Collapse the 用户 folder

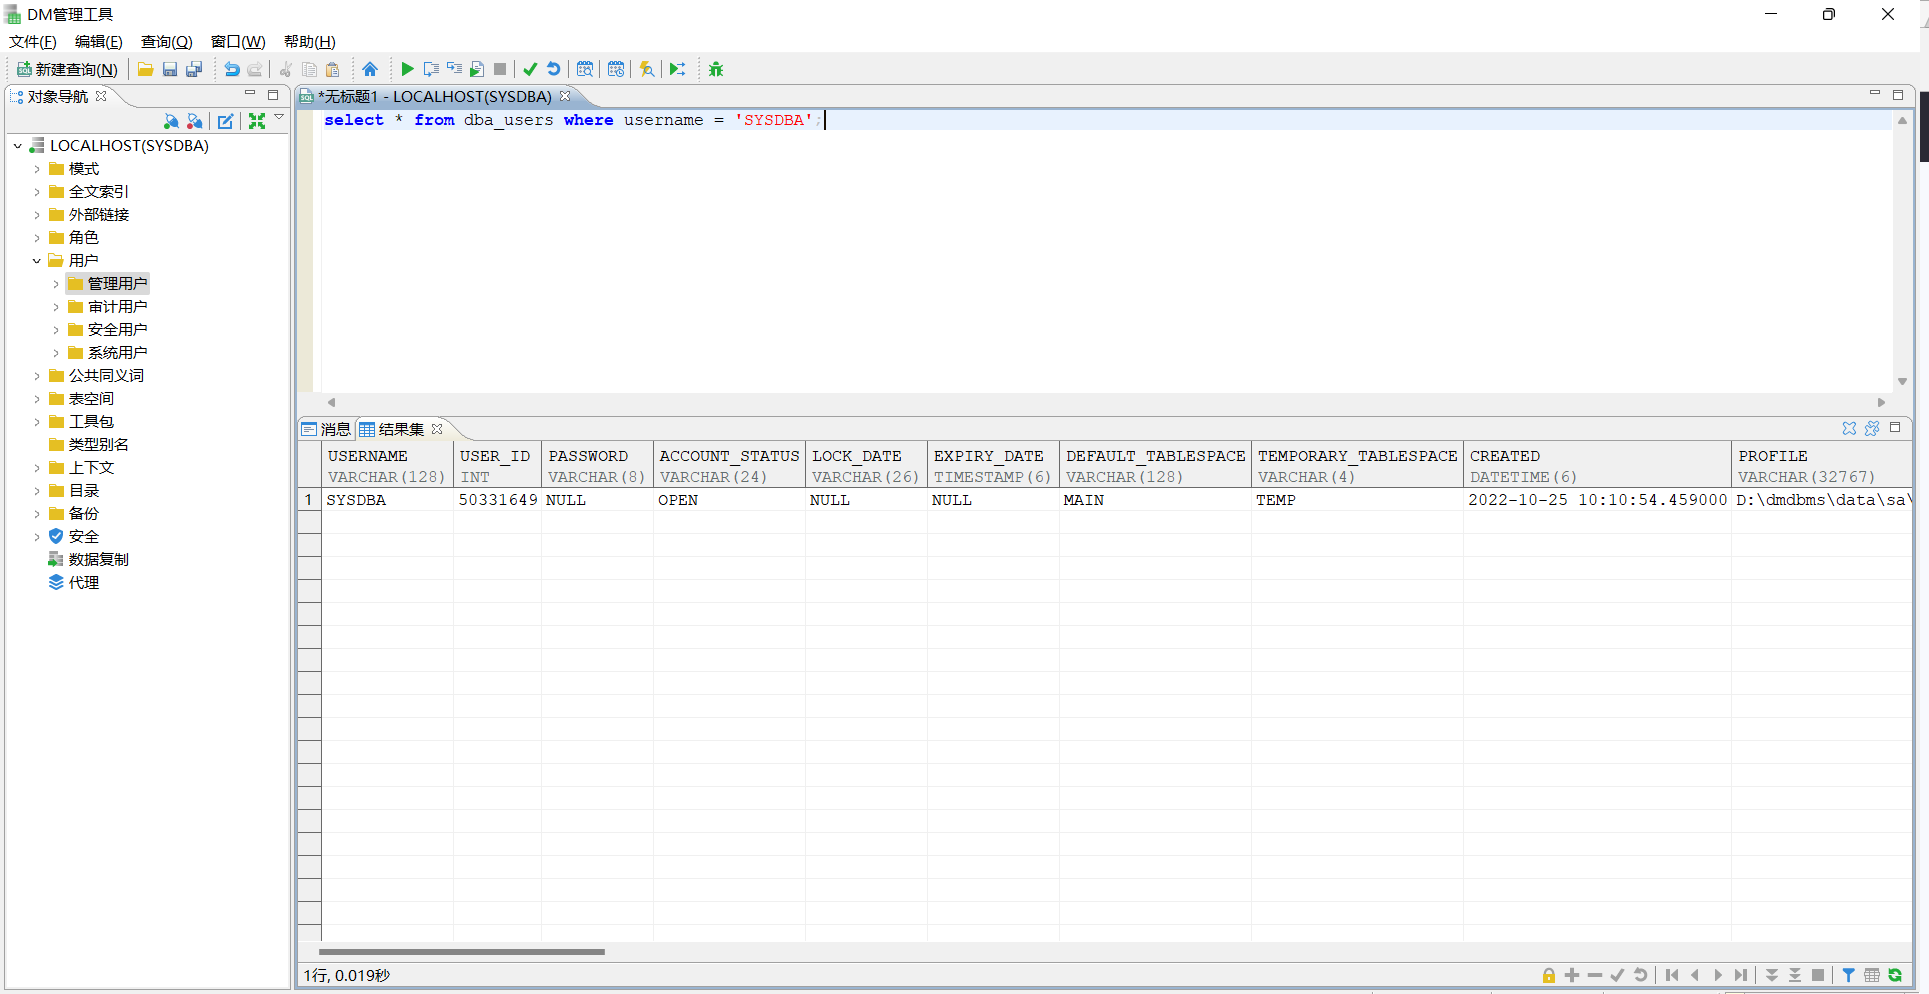(x=37, y=261)
